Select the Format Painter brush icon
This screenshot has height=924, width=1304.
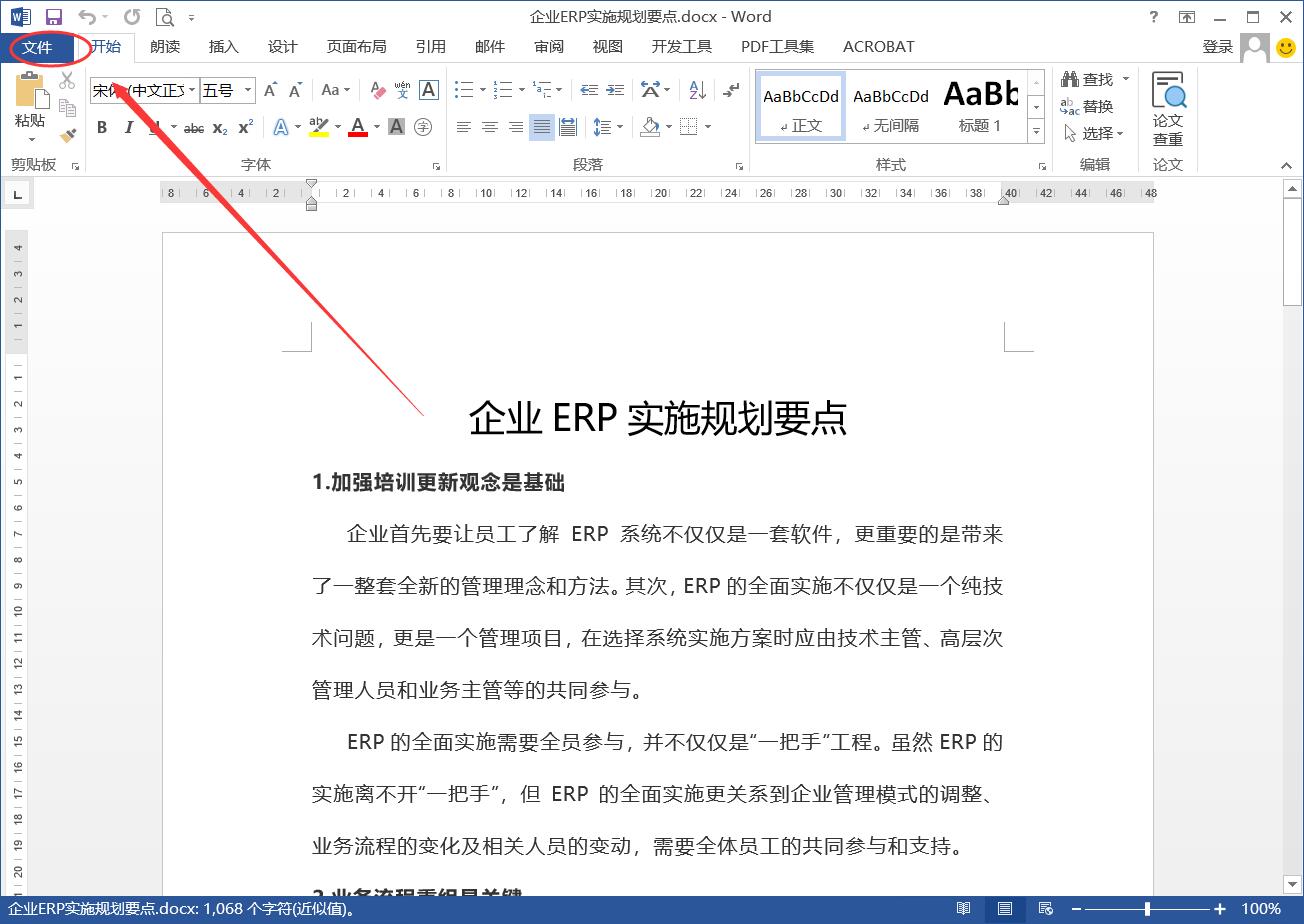coord(67,135)
